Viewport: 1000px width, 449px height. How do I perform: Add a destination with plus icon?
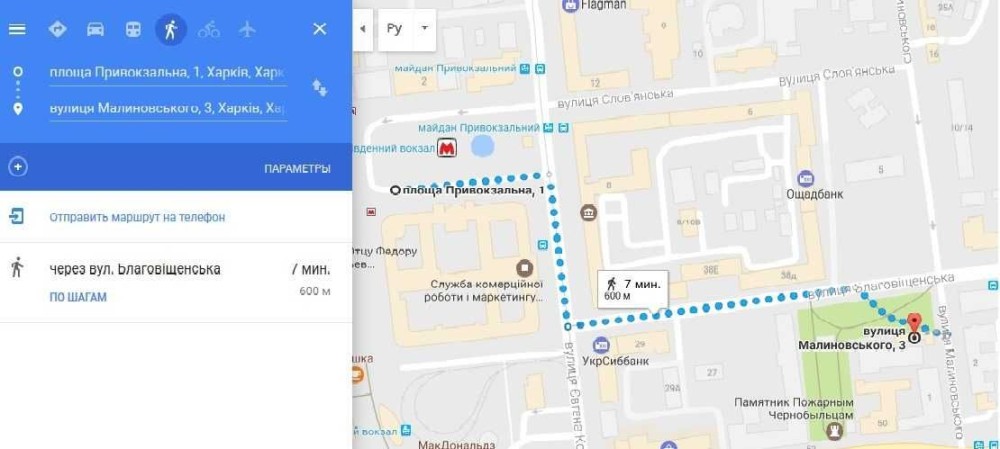pyautogui.click(x=17, y=167)
